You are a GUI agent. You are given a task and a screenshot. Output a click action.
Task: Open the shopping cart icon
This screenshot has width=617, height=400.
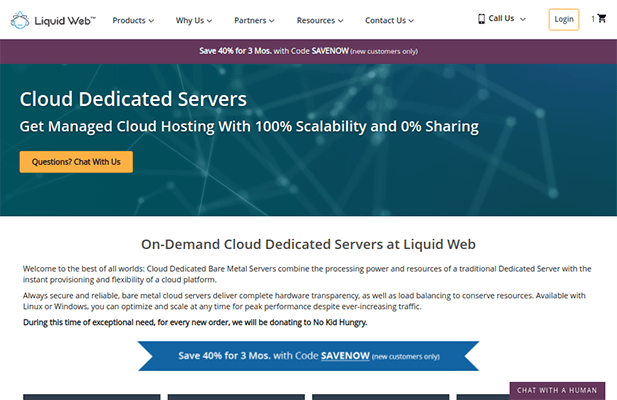point(602,18)
